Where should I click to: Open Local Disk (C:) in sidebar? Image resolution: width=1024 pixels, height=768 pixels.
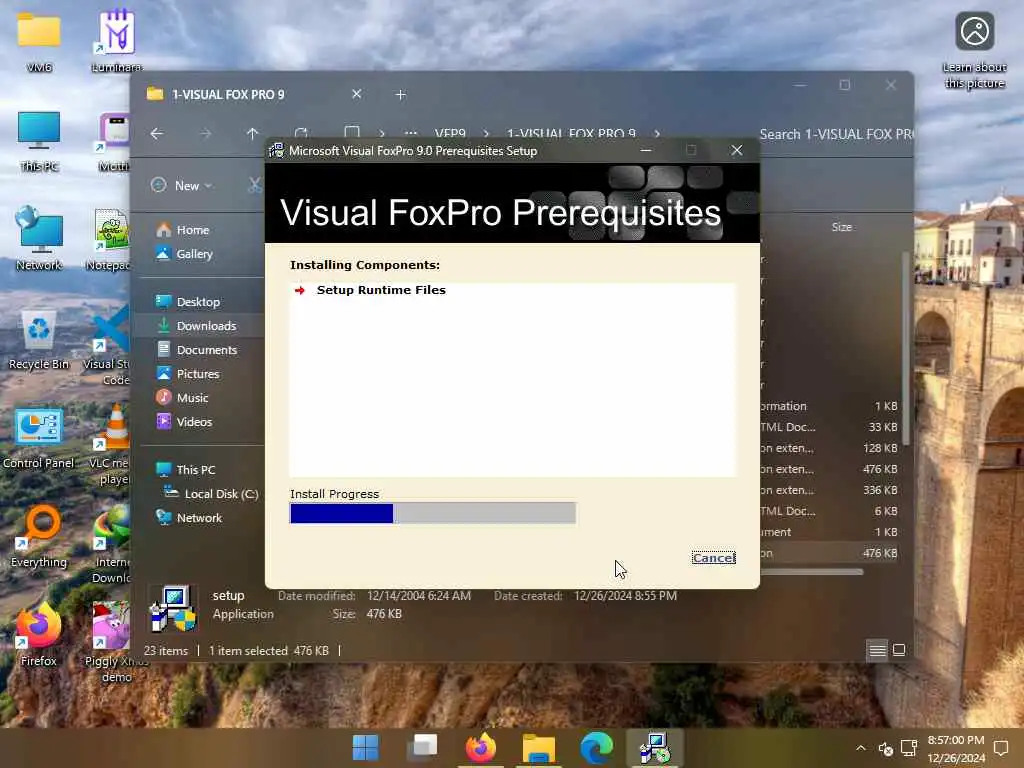pyautogui.click(x=211, y=494)
